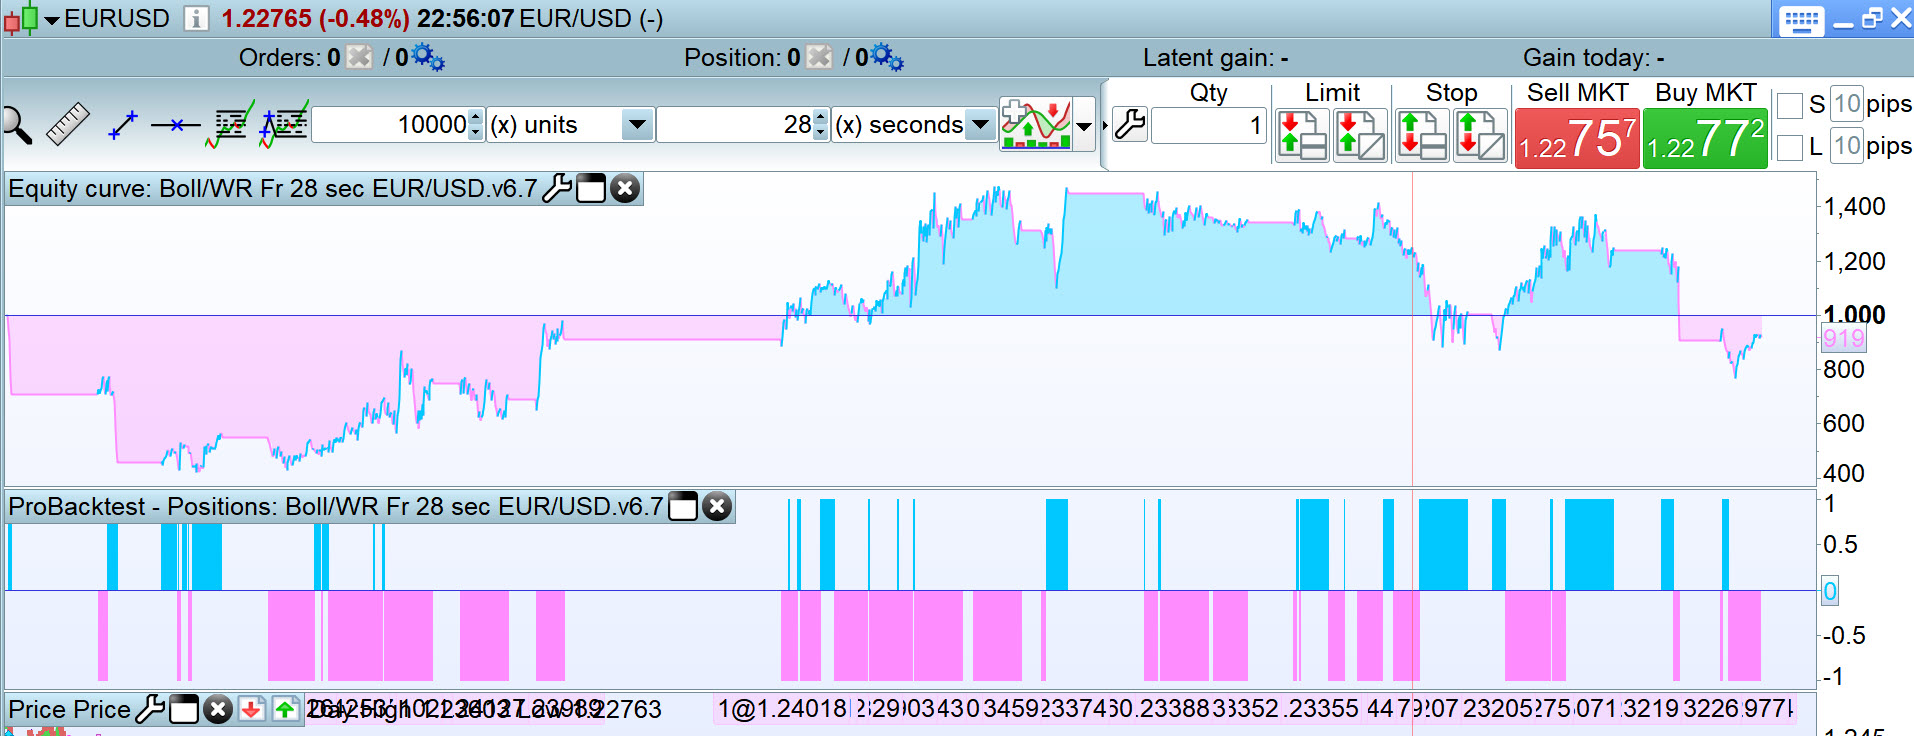1914x736 pixels.
Task: Maximize the Price panel
Action: pos(184,709)
